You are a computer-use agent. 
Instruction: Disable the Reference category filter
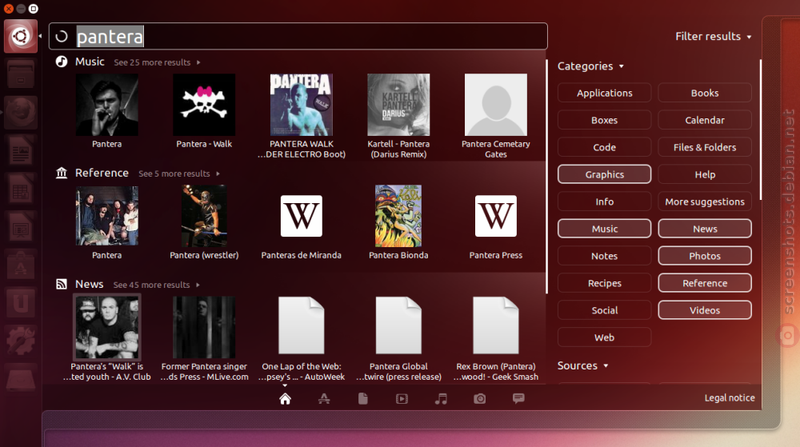[x=705, y=283]
